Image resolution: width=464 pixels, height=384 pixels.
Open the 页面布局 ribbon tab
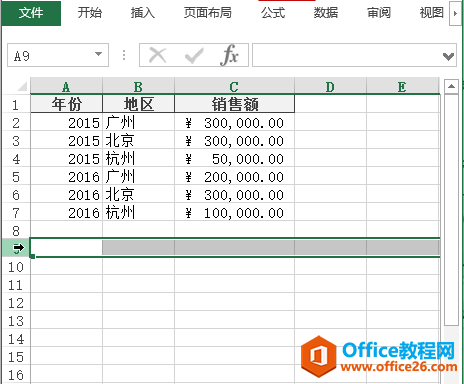click(x=208, y=13)
